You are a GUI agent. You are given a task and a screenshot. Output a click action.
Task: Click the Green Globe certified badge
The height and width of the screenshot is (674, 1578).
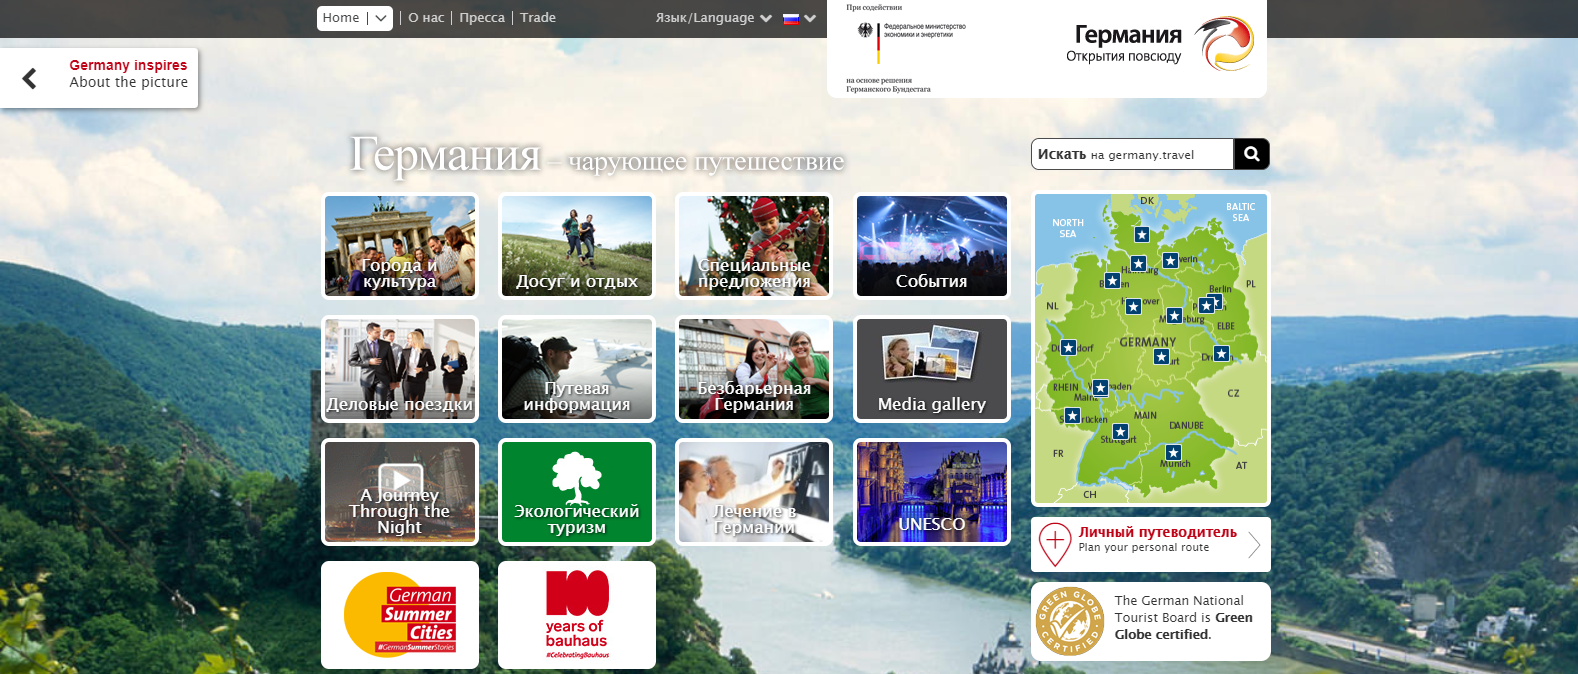tap(1069, 621)
